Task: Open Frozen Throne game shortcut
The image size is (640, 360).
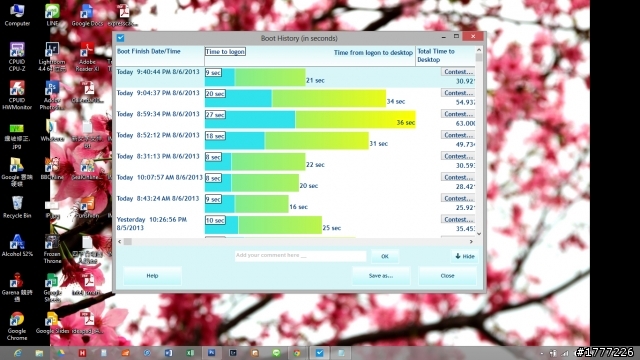Action: pyautogui.click(x=52, y=249)
